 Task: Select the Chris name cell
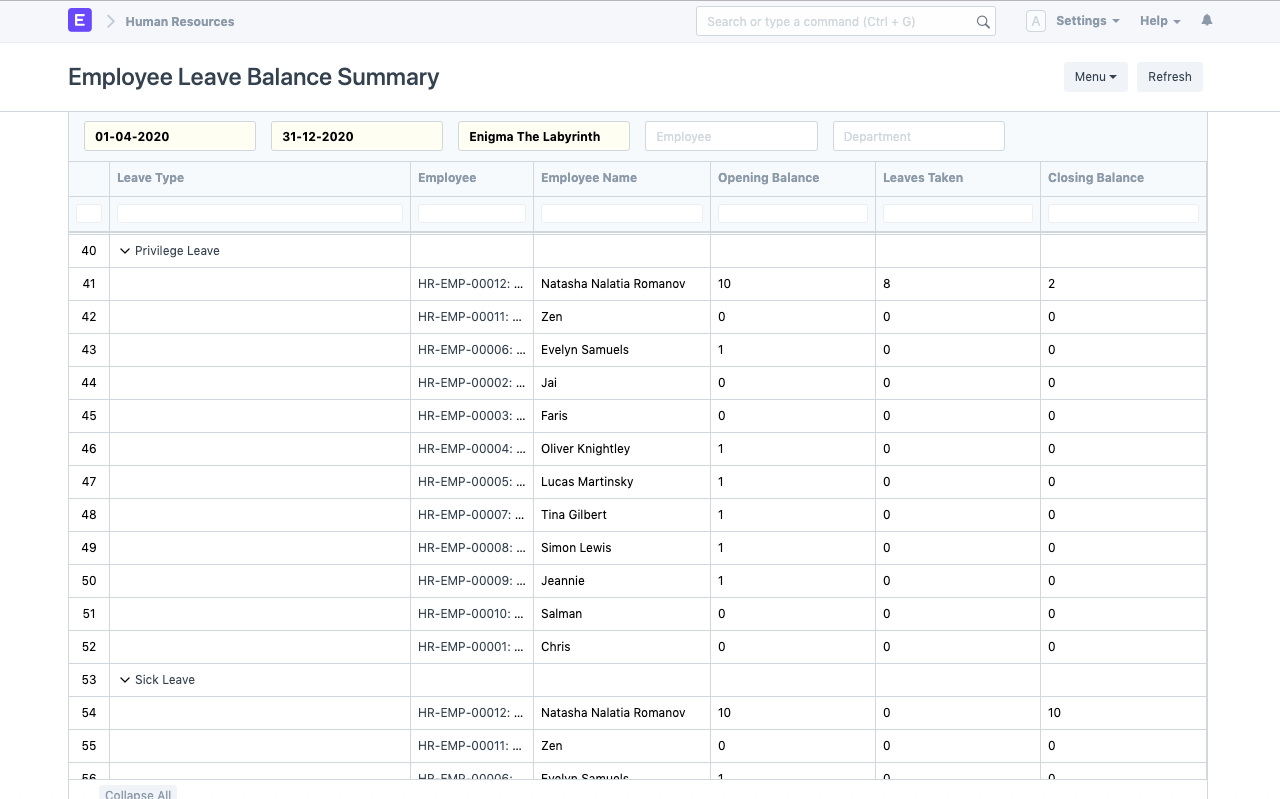click(622, 647)
